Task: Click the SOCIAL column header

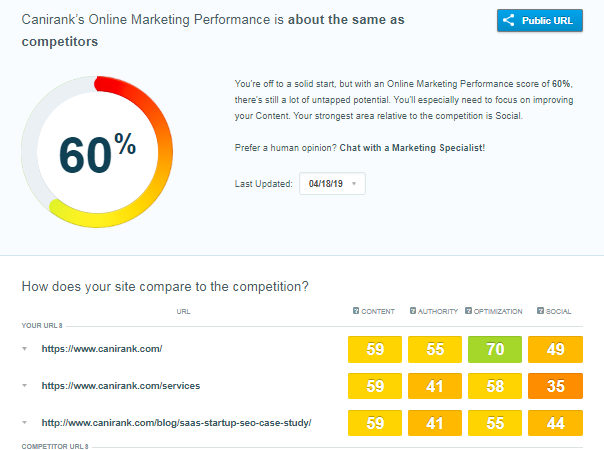Action: pyautogui.click(x=559, y=311)
